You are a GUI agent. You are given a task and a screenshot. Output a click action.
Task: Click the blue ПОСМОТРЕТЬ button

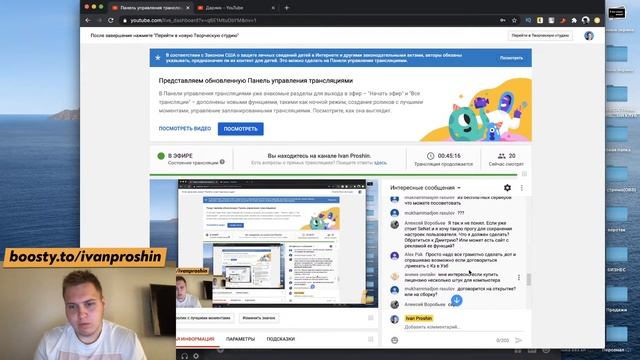(240, 129)
